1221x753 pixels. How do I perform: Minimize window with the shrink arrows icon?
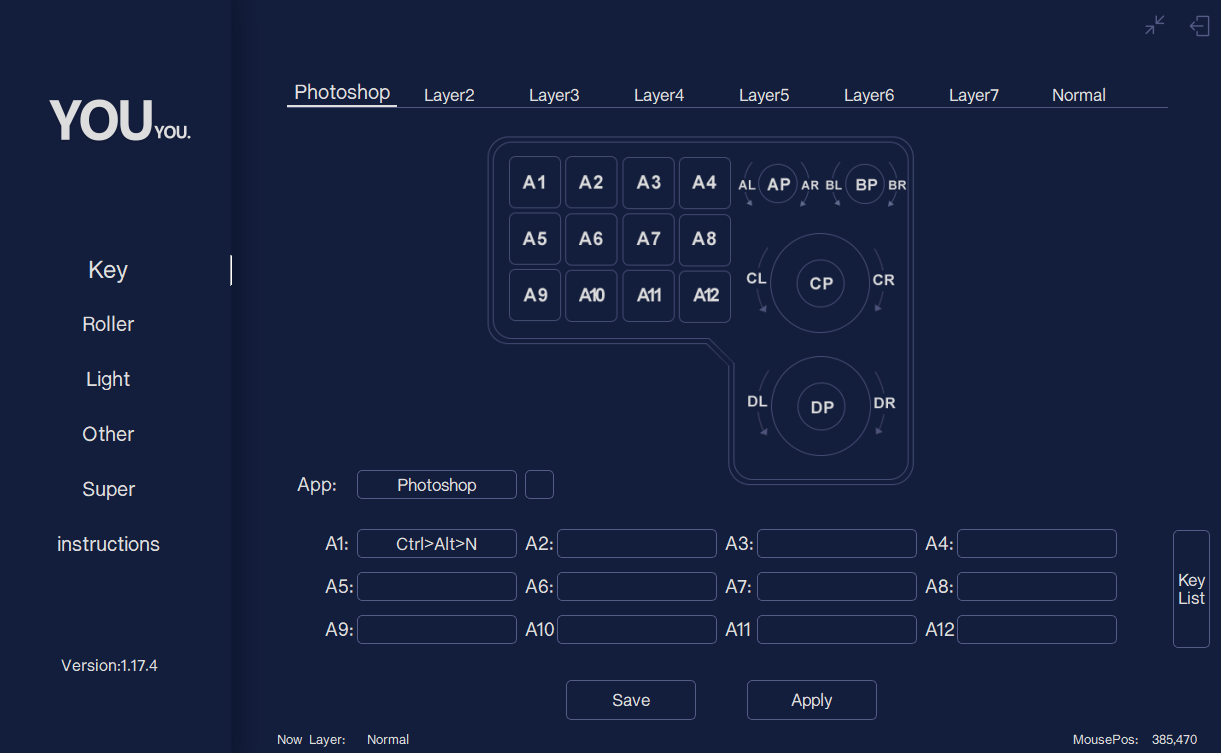tap(1155, 25)
